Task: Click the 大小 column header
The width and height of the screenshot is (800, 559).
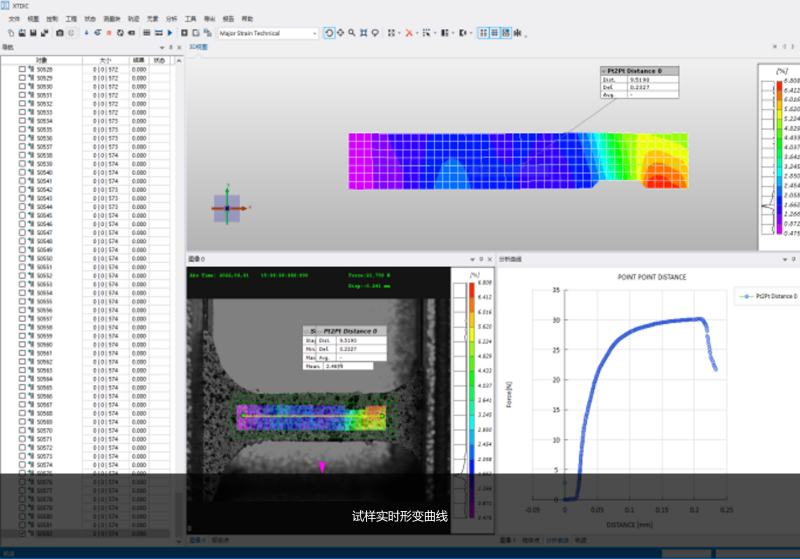Action: tap(105, 60)
